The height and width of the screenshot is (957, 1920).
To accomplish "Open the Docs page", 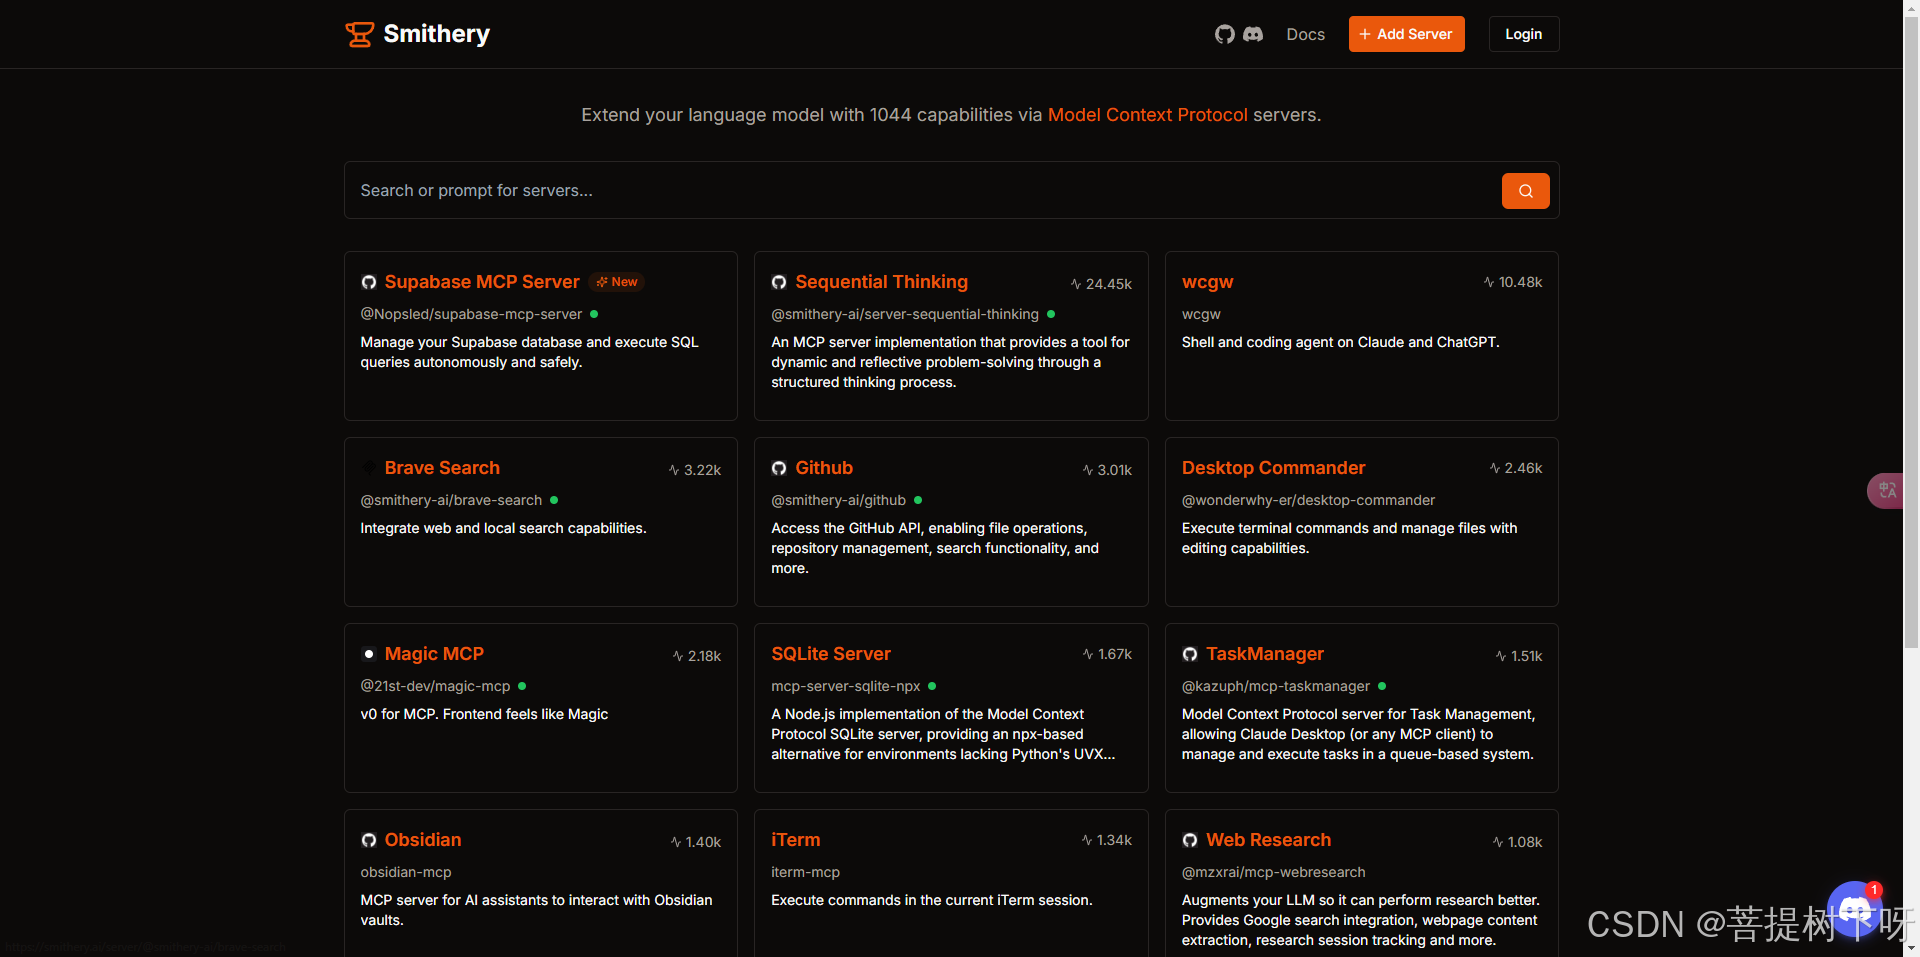I will [1305, 34].
